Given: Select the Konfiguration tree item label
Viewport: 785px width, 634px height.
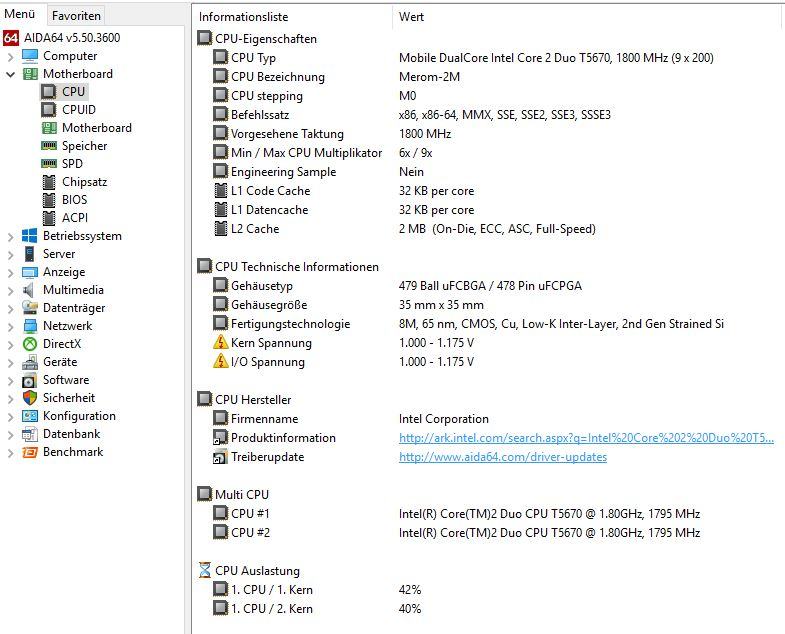Looking at the screenshot, I should (x=79, y=416).
